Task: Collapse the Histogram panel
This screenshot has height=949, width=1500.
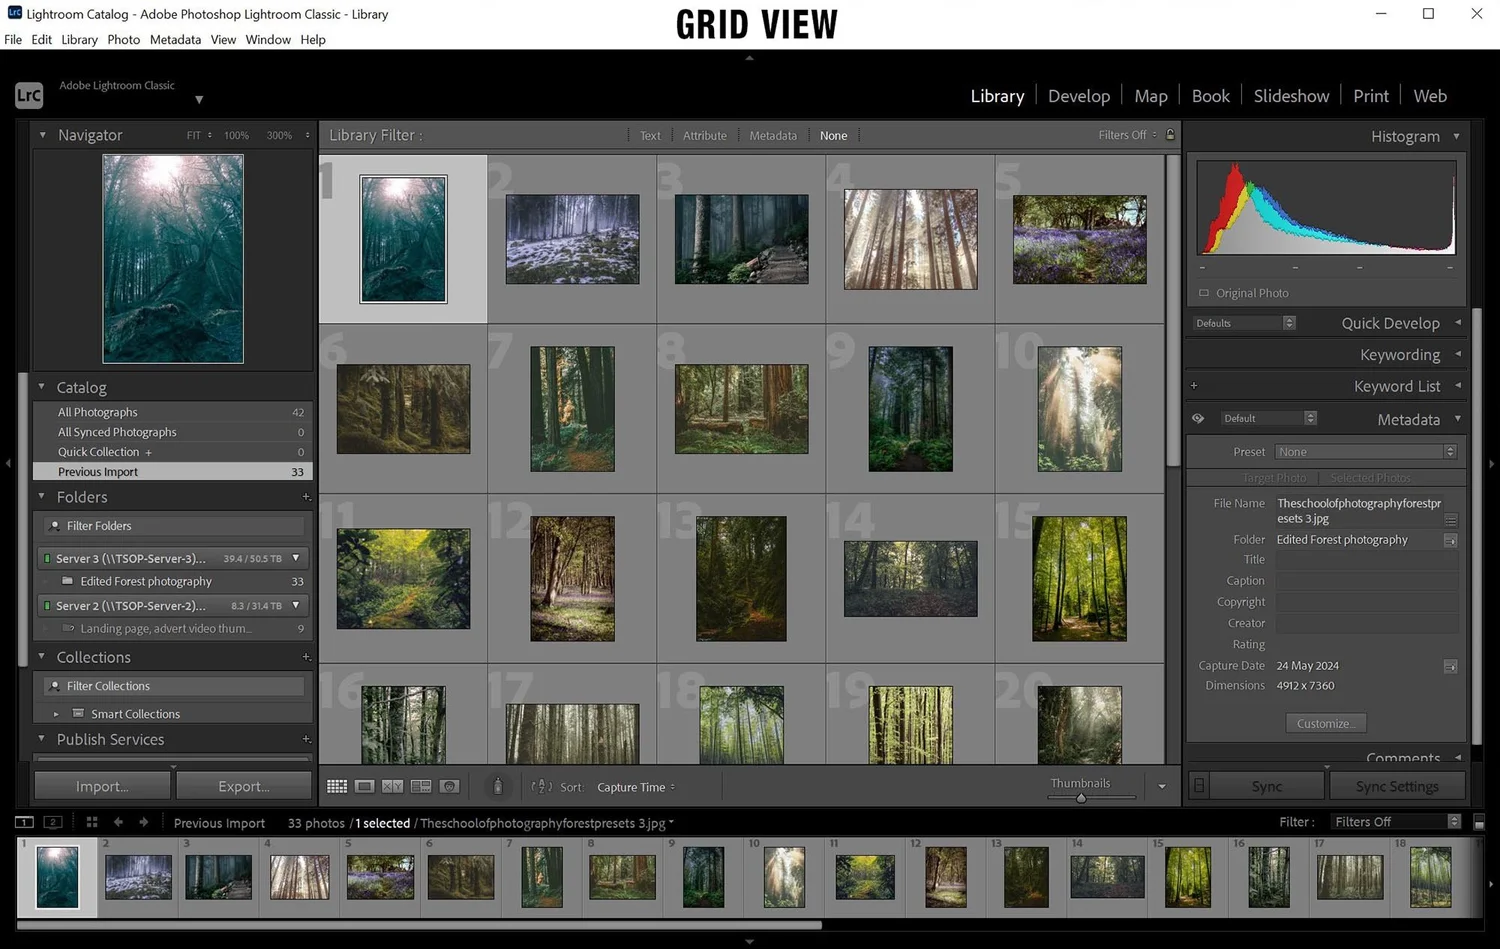Action: tap(1456, 136)
